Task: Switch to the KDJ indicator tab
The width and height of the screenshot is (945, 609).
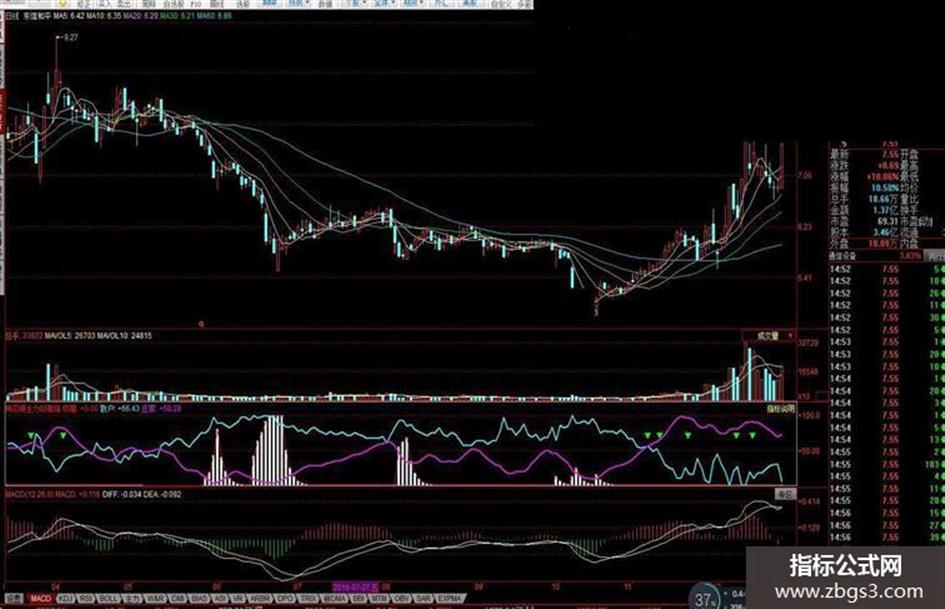Action: pyautogui.click(x=66, y=598)
